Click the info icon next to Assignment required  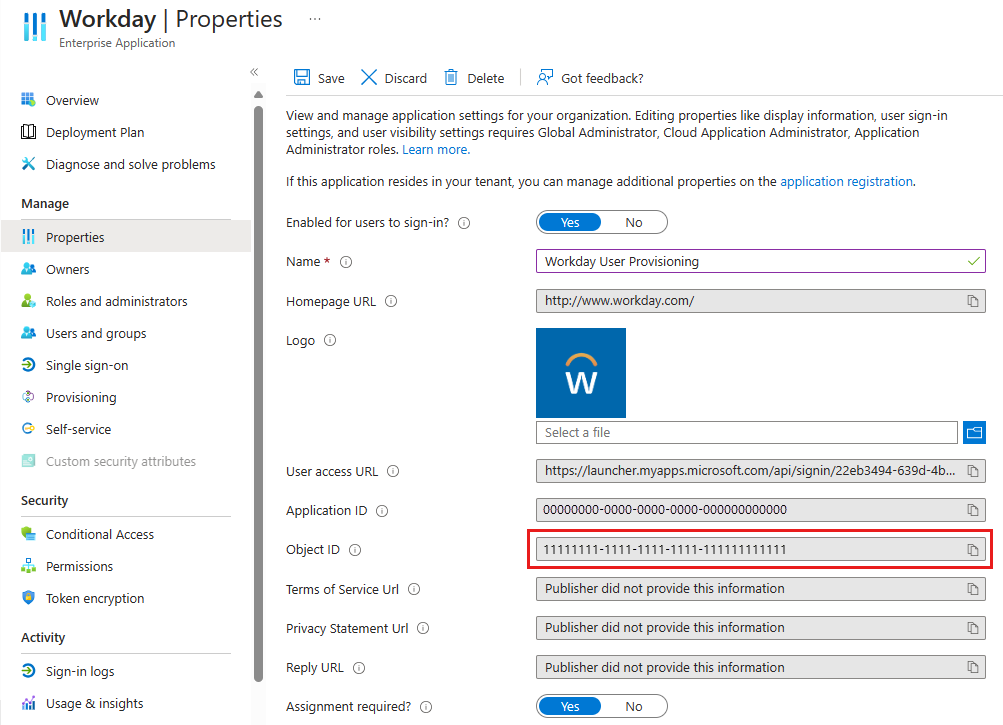click(426, 706)
